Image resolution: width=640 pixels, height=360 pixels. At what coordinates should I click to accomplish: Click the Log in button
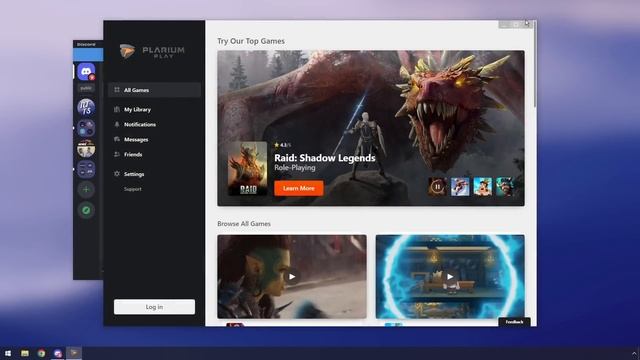(x=154, y=307)
